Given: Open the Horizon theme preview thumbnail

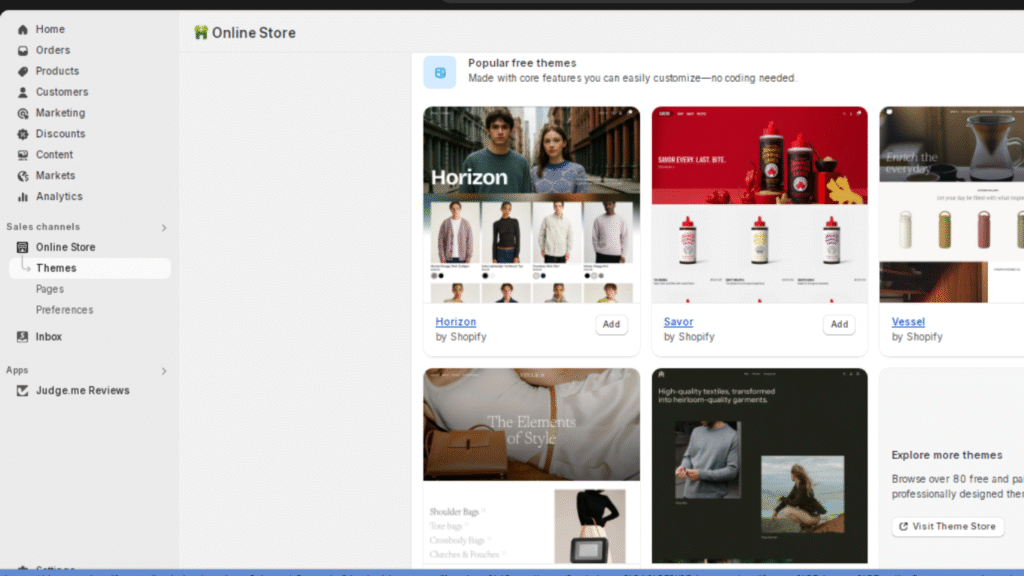Looking at the screenshot, I should click(x=532, y=205).
